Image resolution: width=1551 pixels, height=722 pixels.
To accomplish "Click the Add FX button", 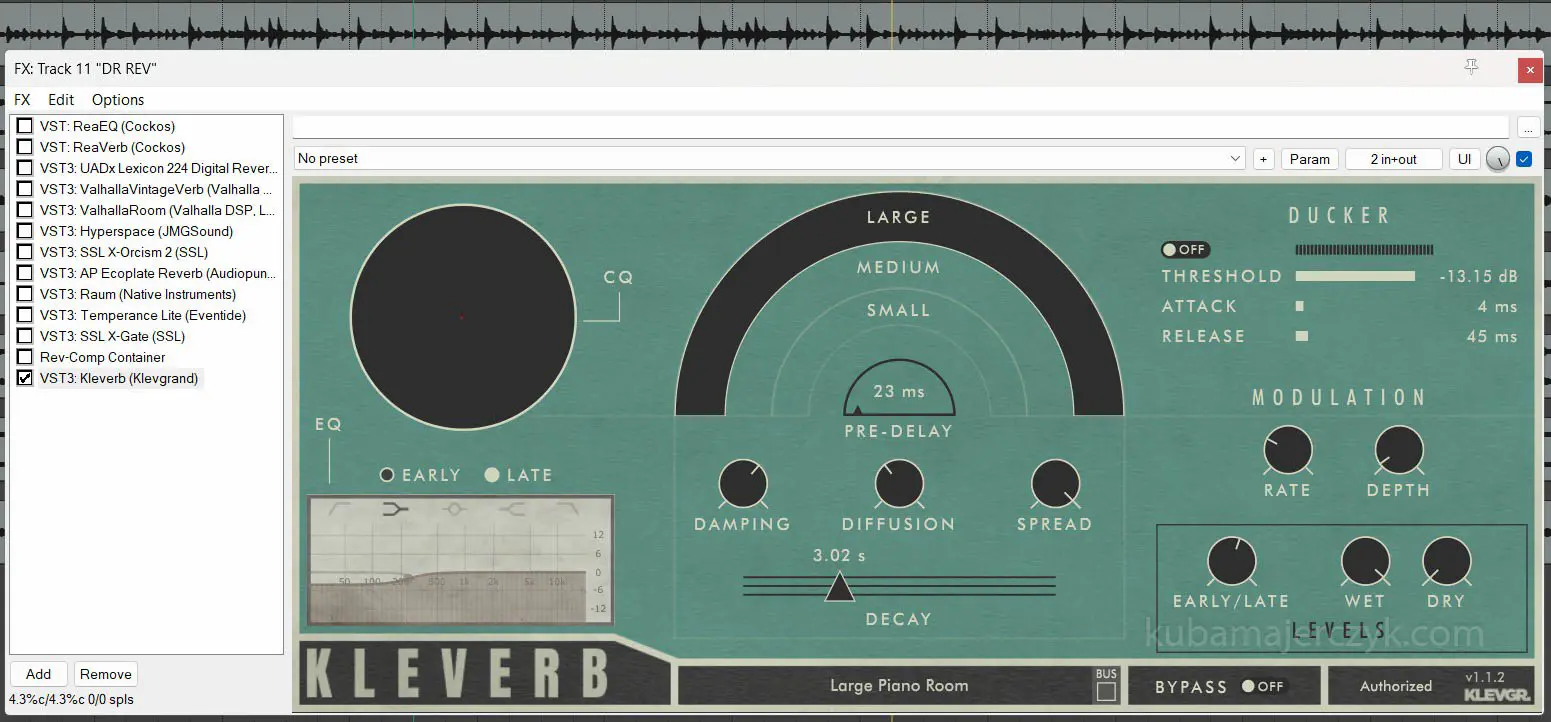I will tap(38, 674).
